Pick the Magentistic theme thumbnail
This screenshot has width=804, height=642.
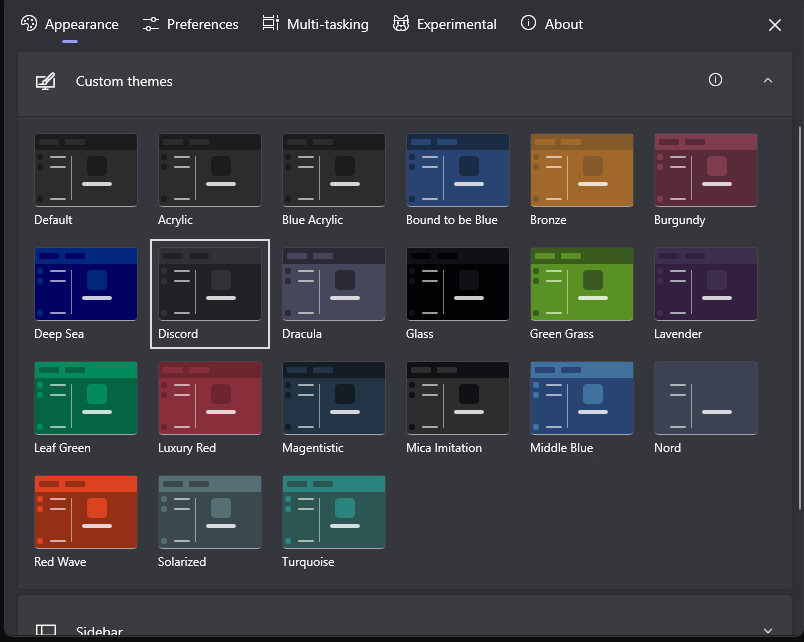tap(334, 398)
